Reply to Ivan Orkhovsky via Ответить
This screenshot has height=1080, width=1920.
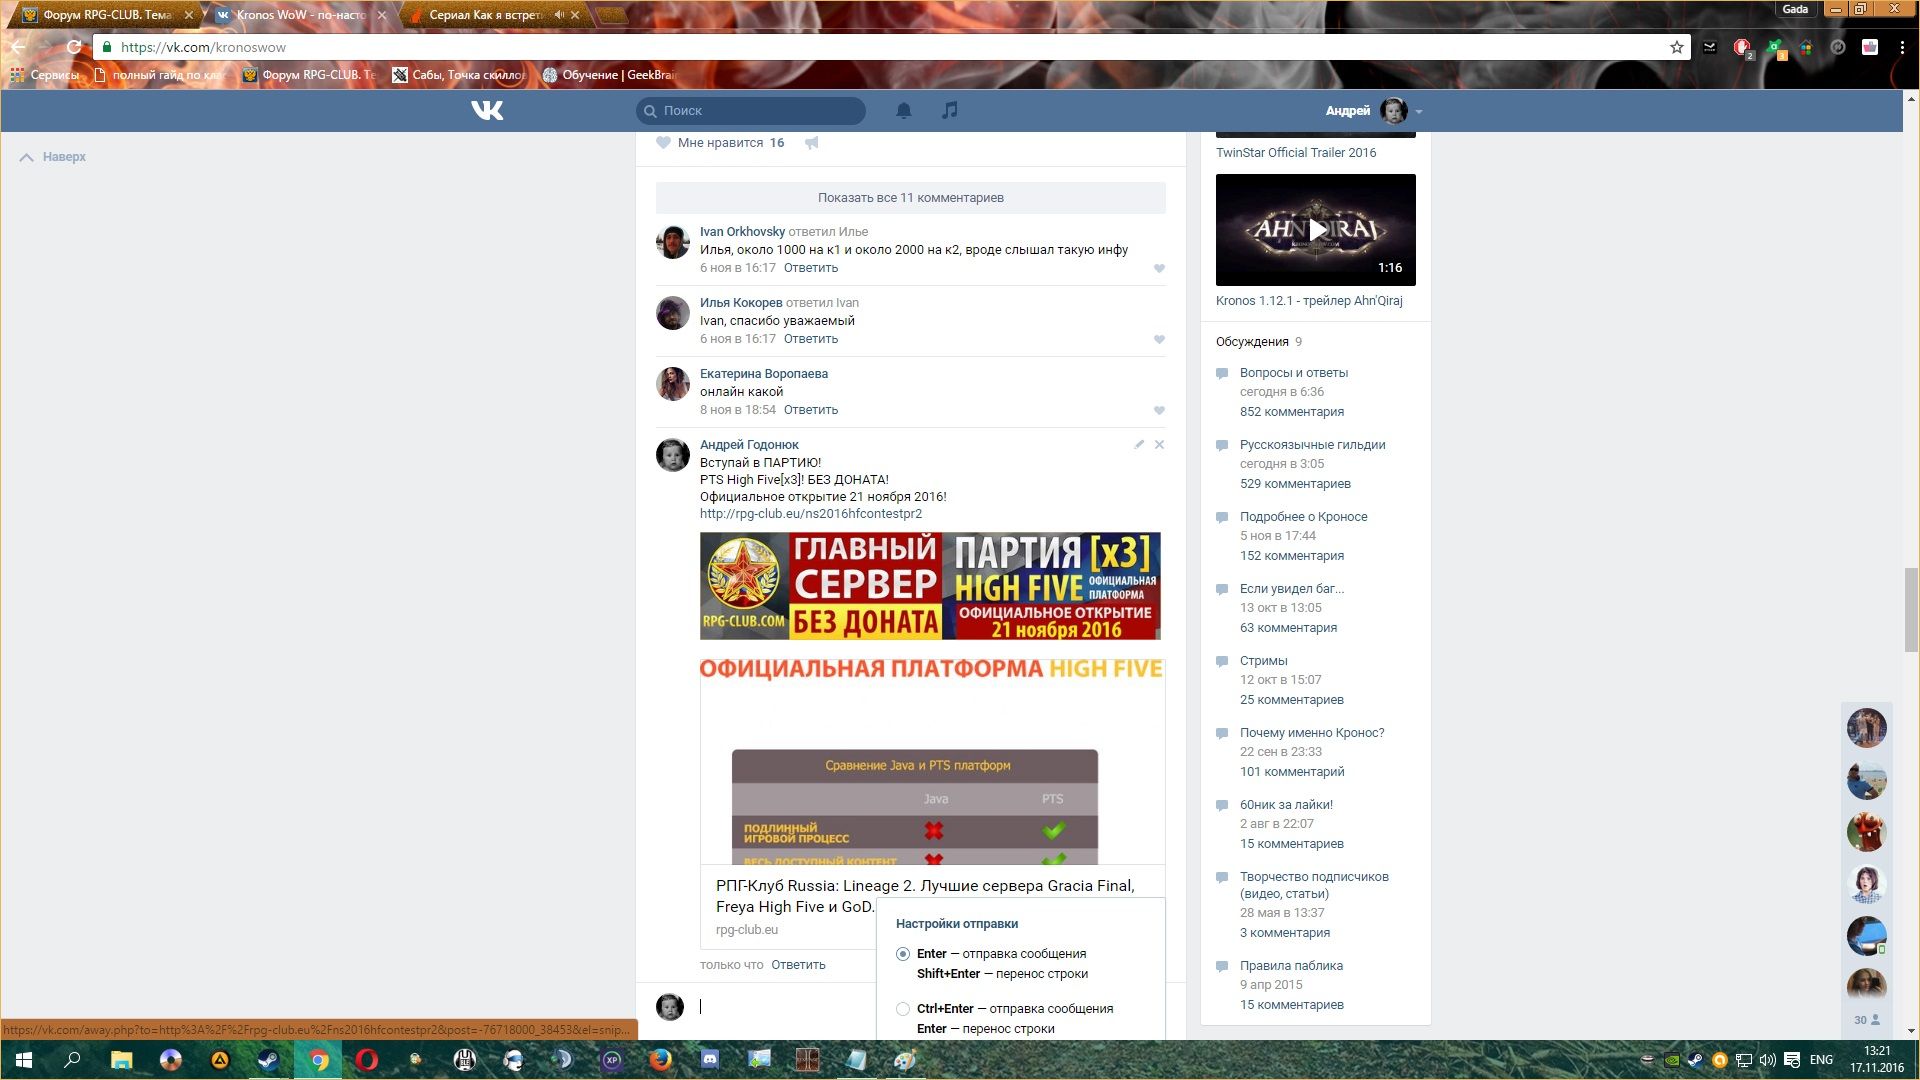pyautogui.click(x=811, y=268)
